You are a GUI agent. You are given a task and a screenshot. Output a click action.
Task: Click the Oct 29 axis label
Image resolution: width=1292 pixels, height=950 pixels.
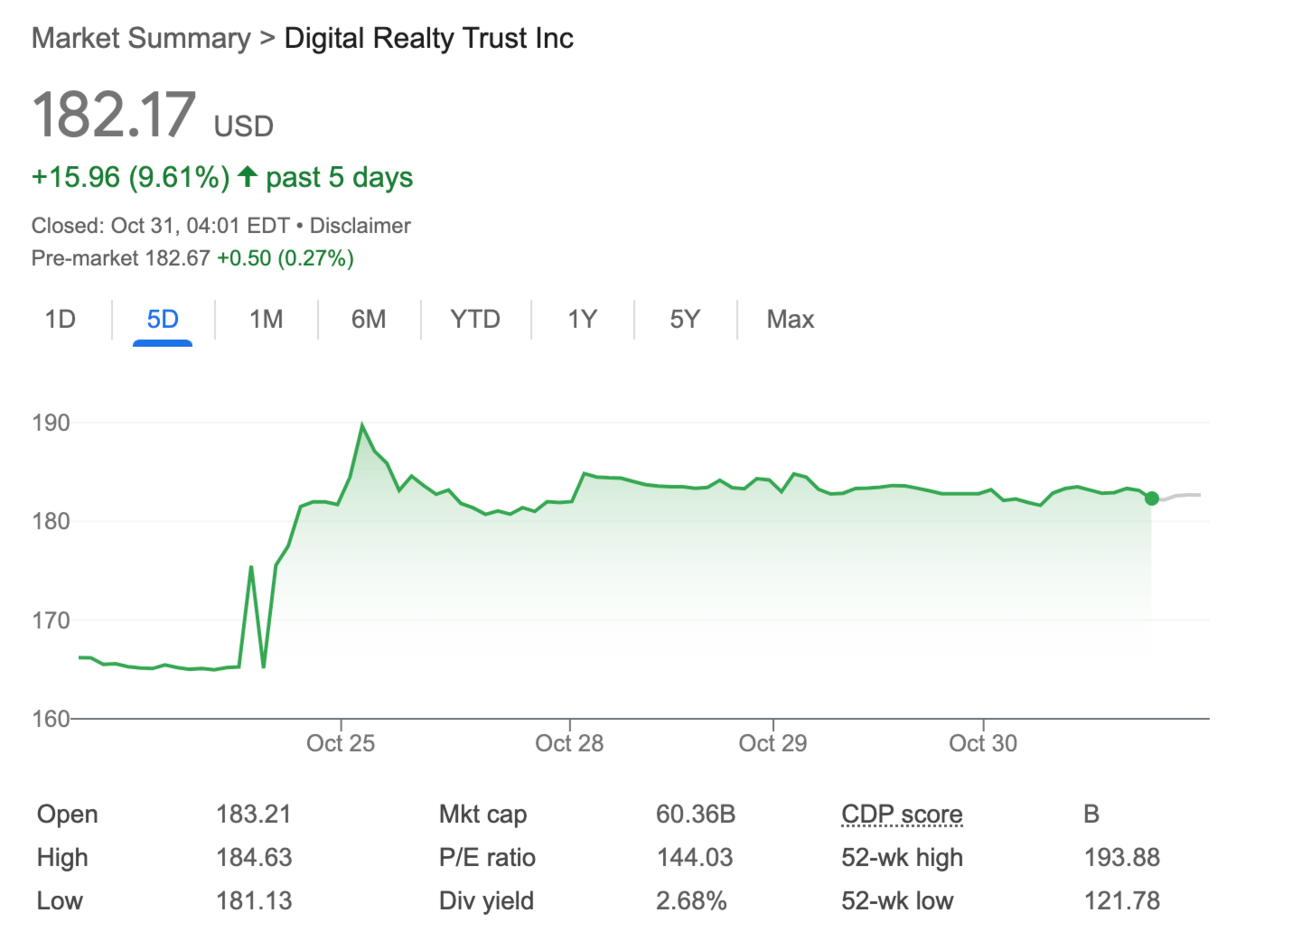click(x=773, y=743)
